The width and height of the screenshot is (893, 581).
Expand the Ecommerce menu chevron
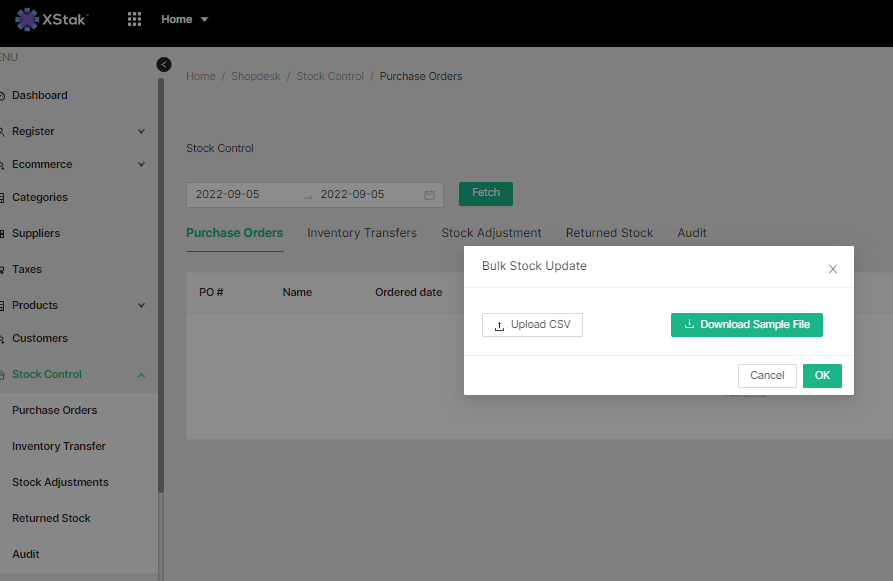coord(141,165)
